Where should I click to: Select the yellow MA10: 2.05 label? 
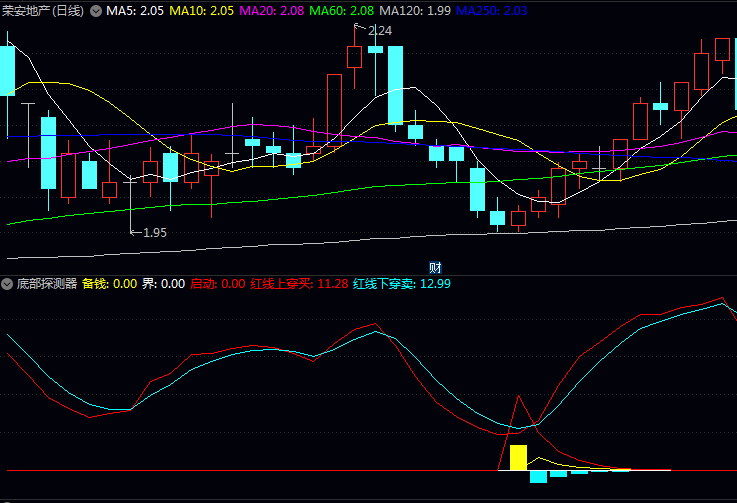click(x=202, y=11)
